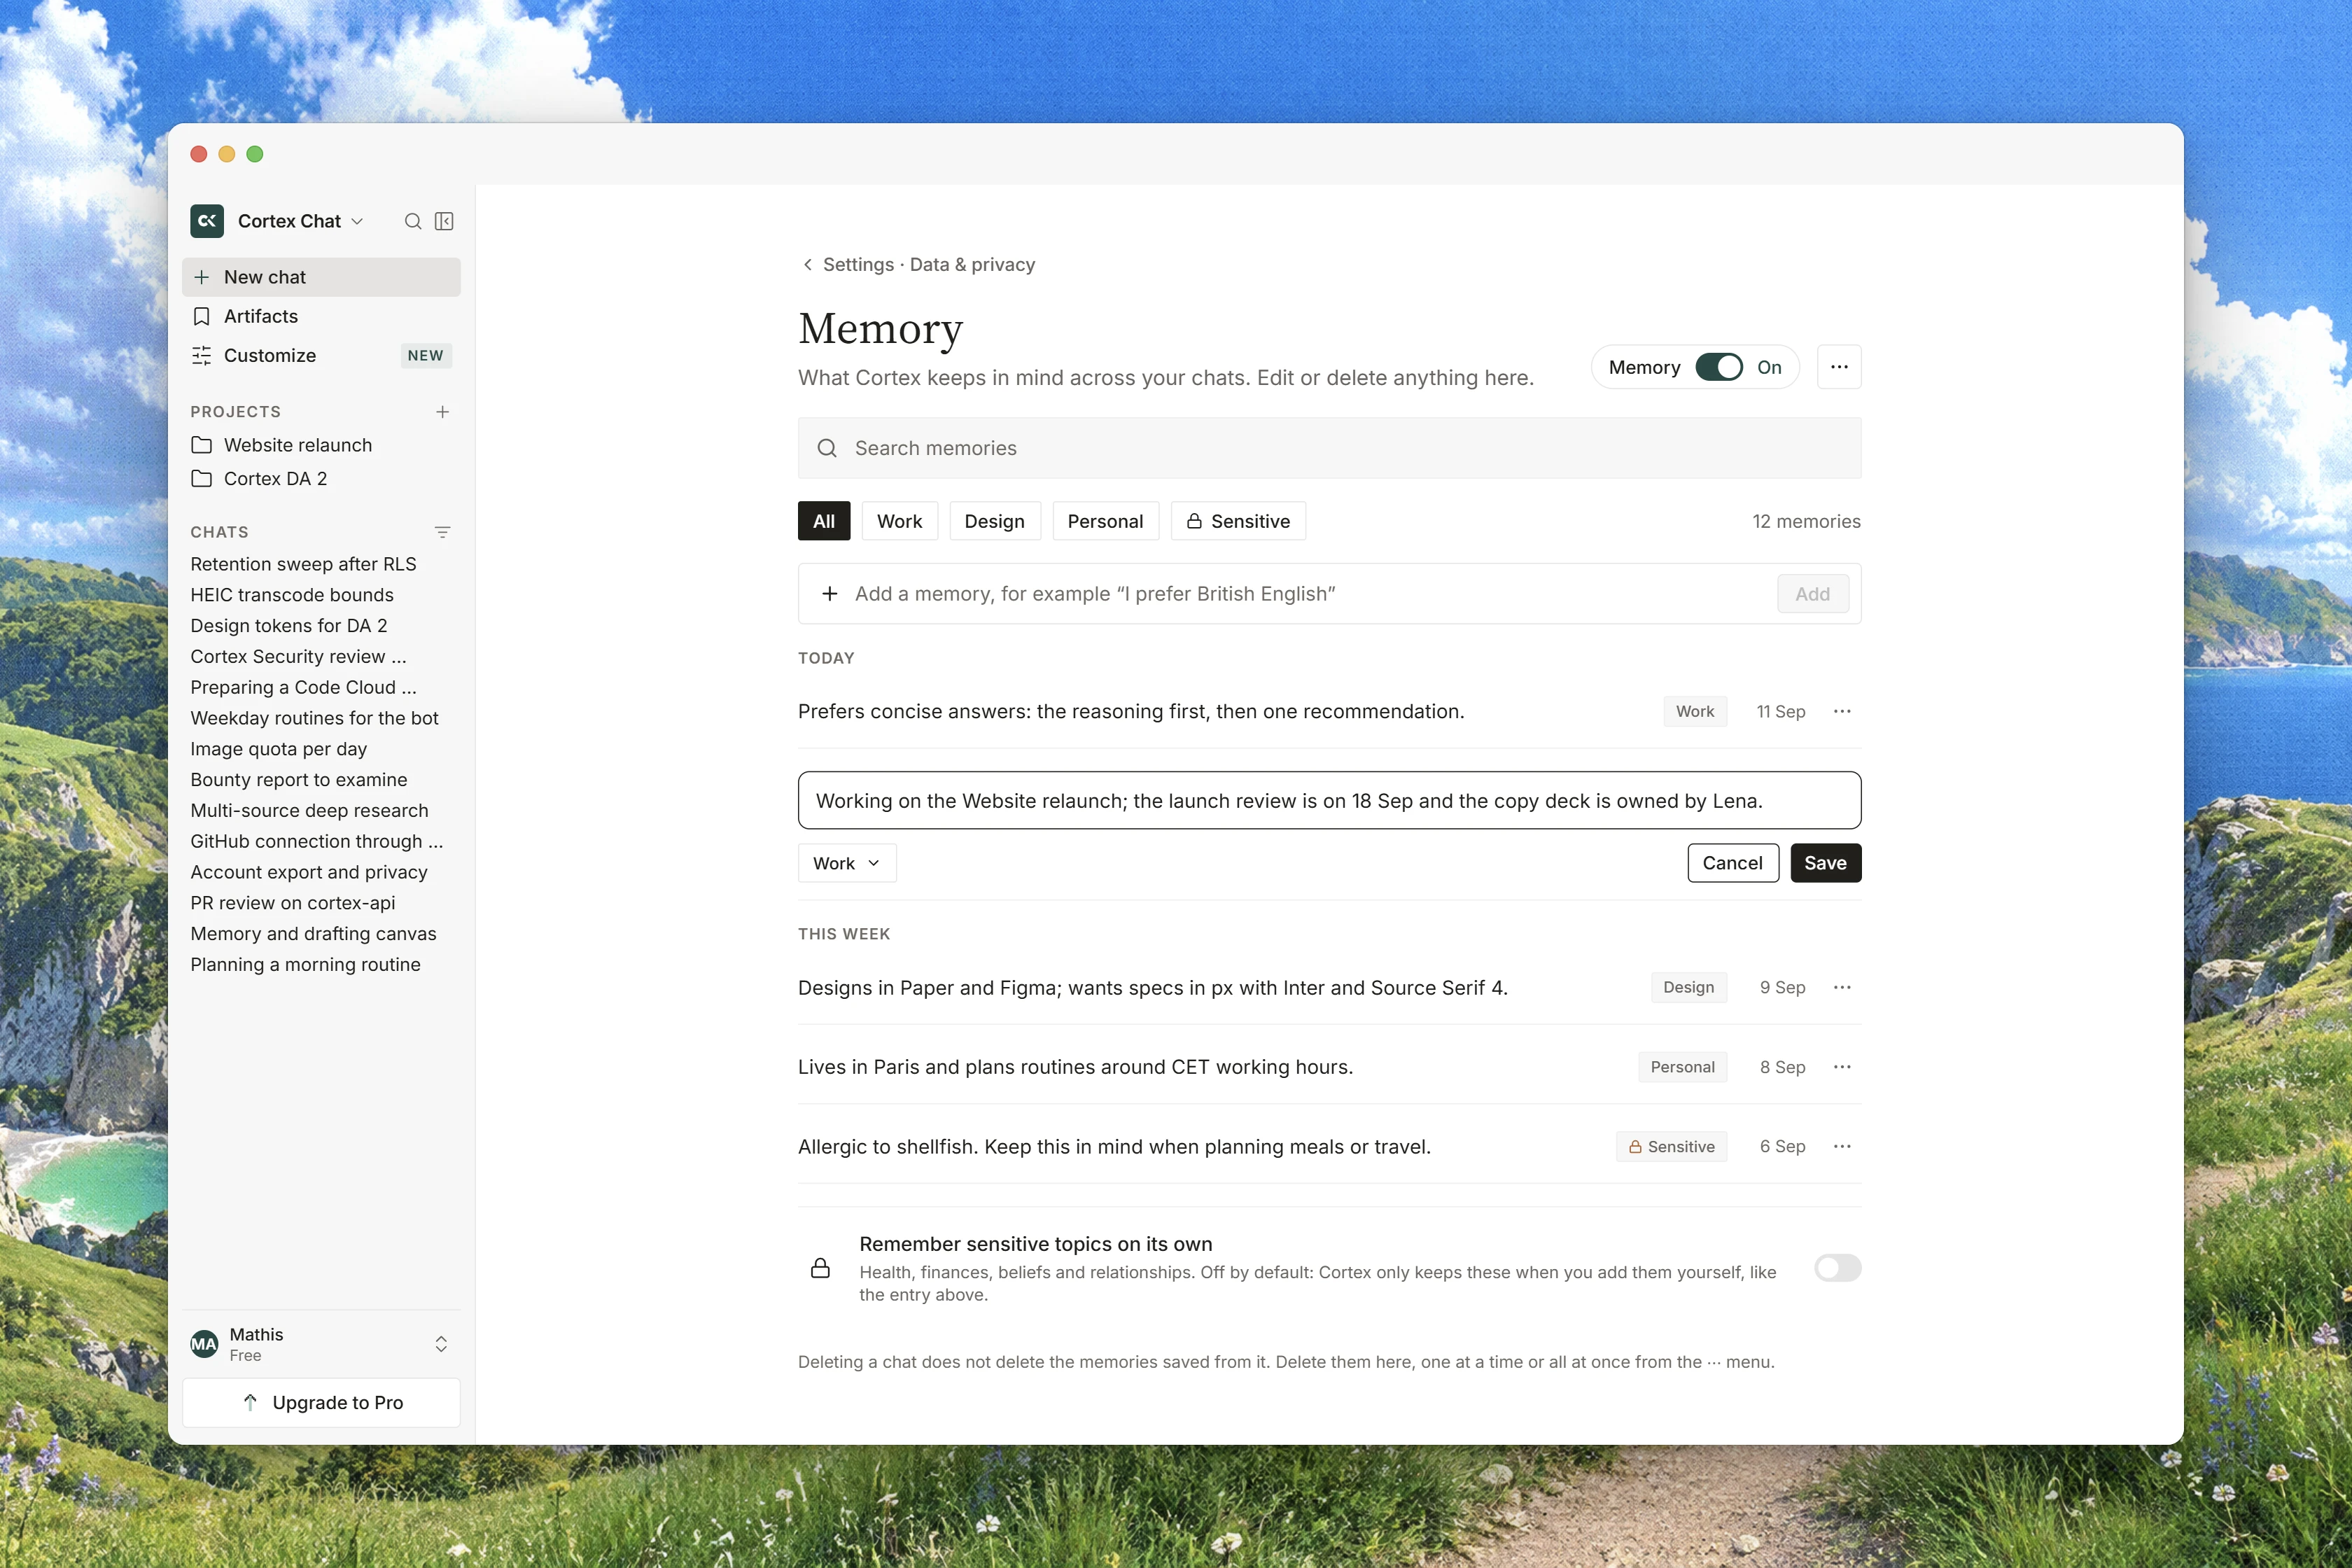Screen dimensions: 2352x1568
Task: Click the magnifier icon in Search memories
Action: point(827,448)
